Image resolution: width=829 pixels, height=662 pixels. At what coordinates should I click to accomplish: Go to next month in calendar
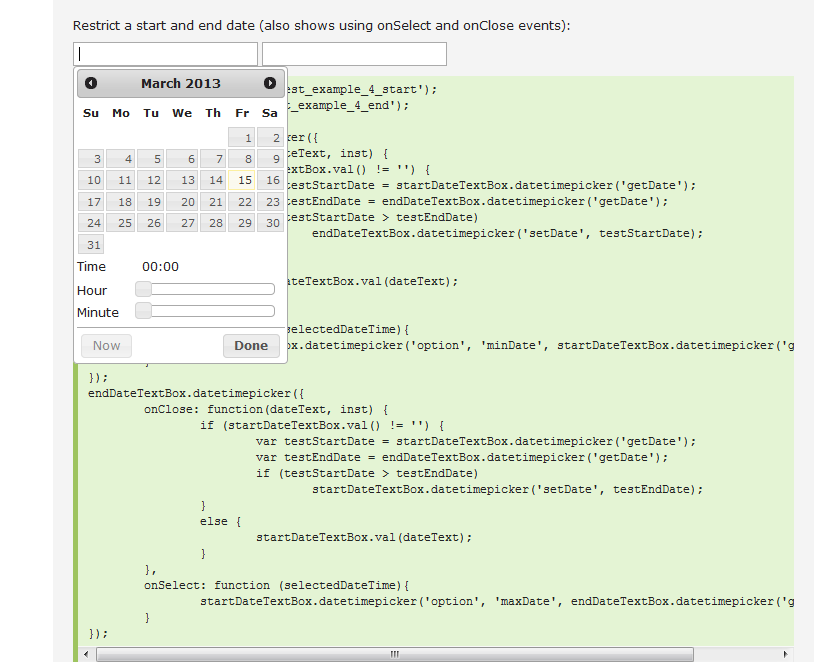coord(270,83)
